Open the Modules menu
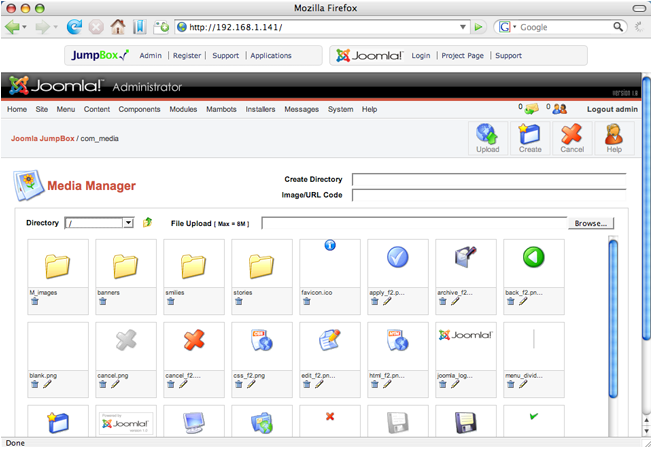Viewport: 652px width, 449px height. 183,109
